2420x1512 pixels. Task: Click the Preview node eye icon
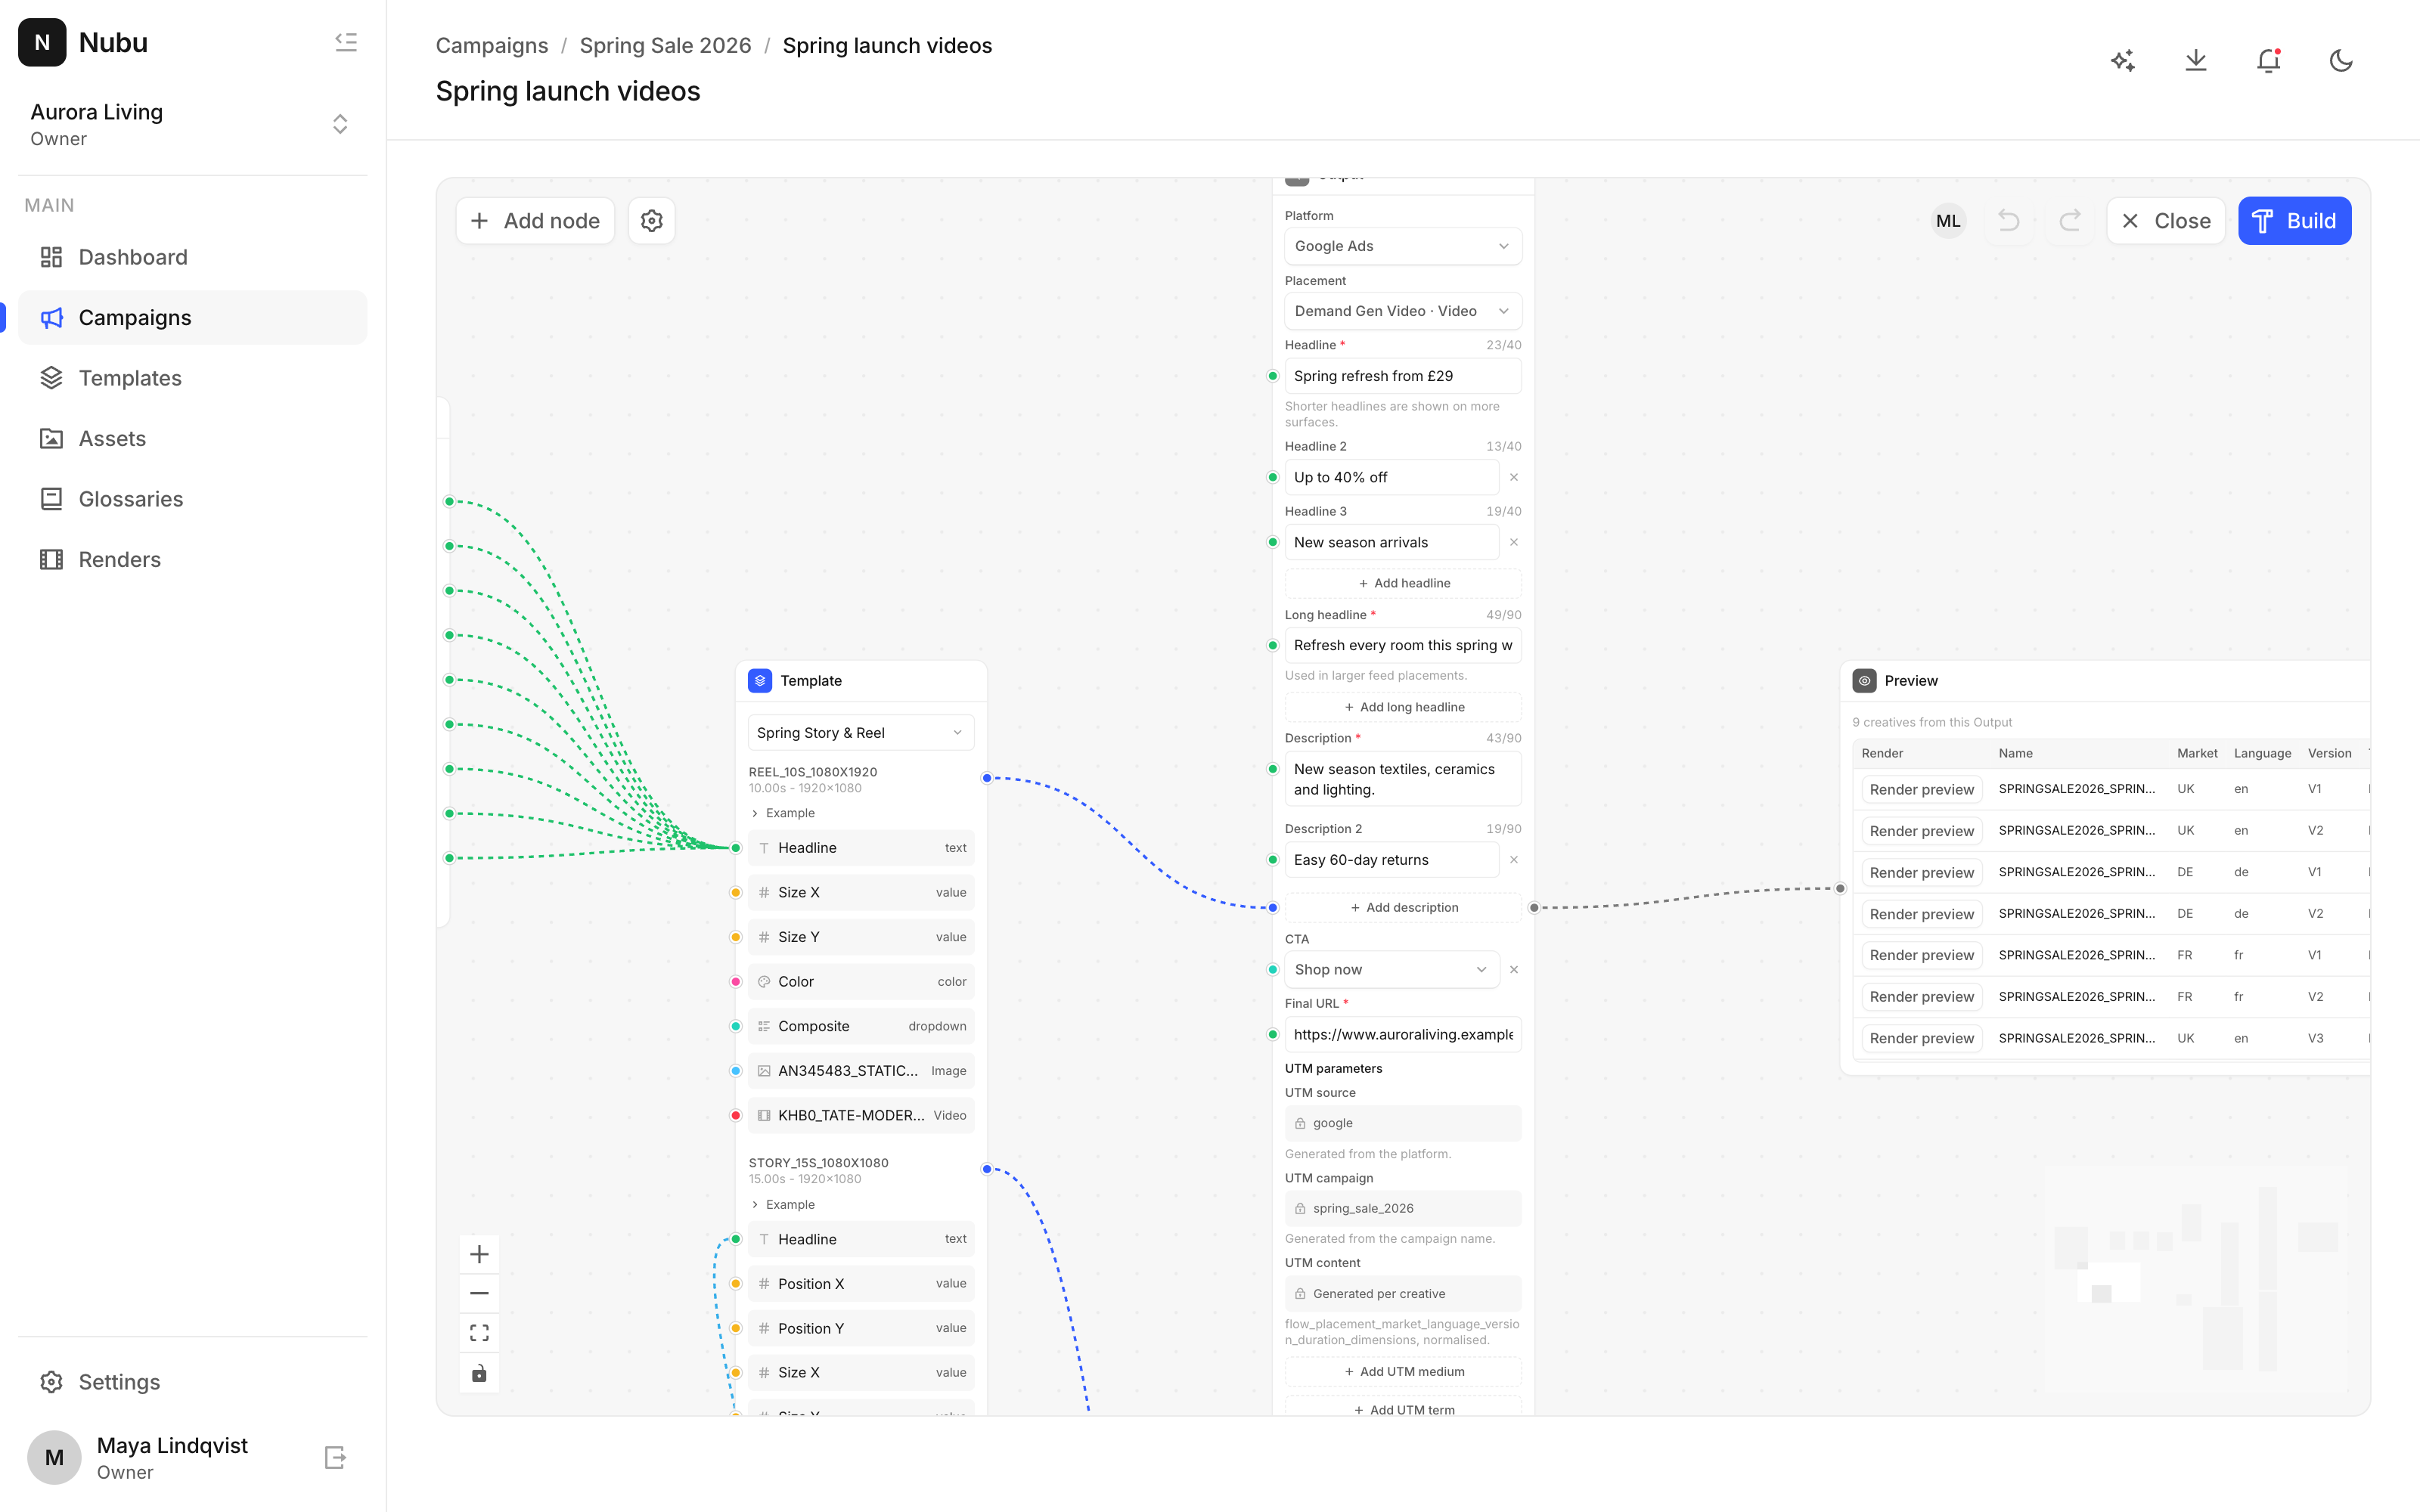tap(1864, 681)
